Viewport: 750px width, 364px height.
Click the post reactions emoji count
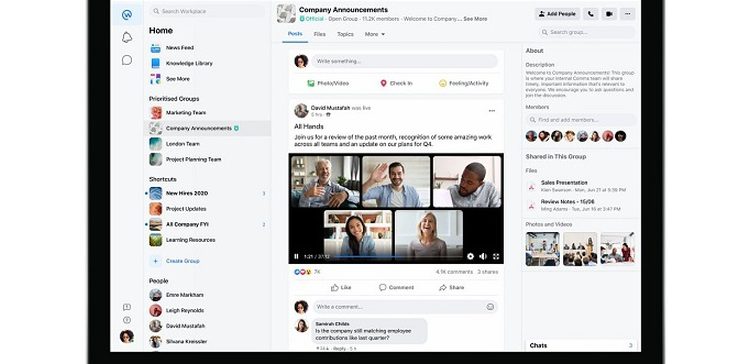pos(307,272)
